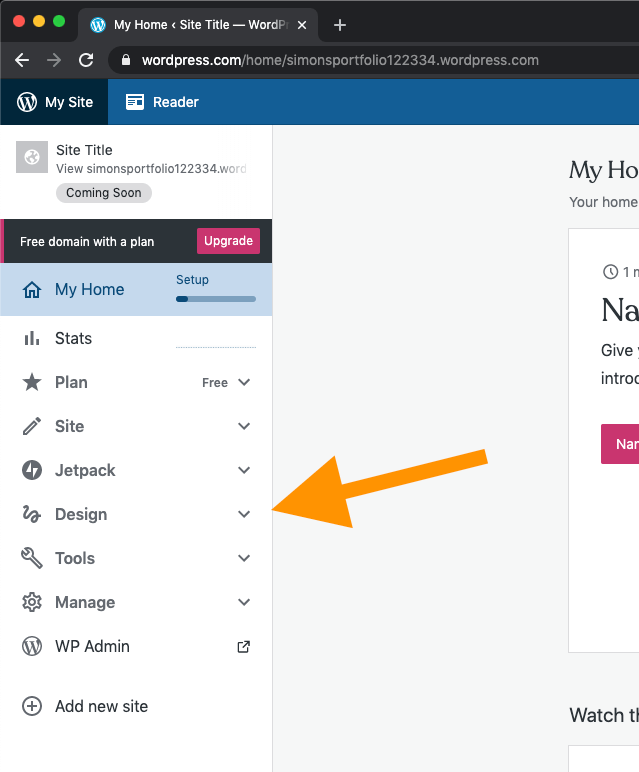The height and width of the screenshot is (772, 639).
Task: Click the Coming Soon badge
Action: click(x=104, y=193)
